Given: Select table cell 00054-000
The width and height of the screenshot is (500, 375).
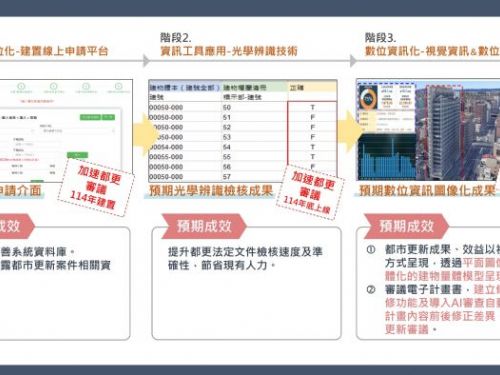Looking at the screenshot, I should click(166, 147).
